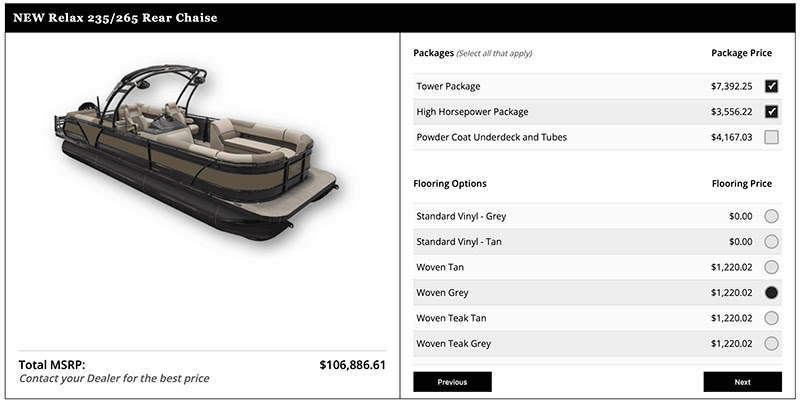800x403 pixels.
Task: Enable Powder Coat Underdeck and Tubes
Action: [771, 137]
